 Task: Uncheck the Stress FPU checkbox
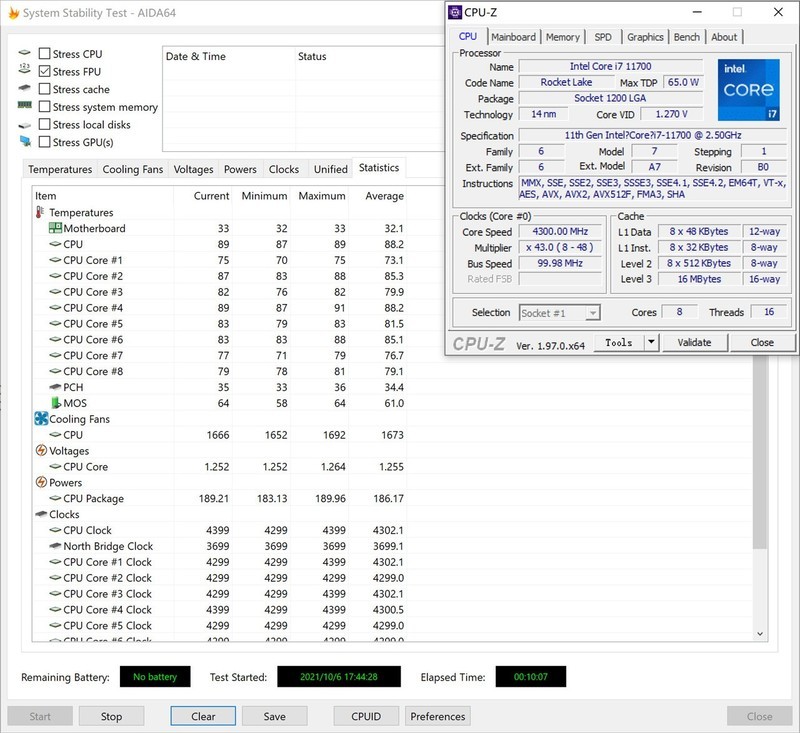pos(44,72)
